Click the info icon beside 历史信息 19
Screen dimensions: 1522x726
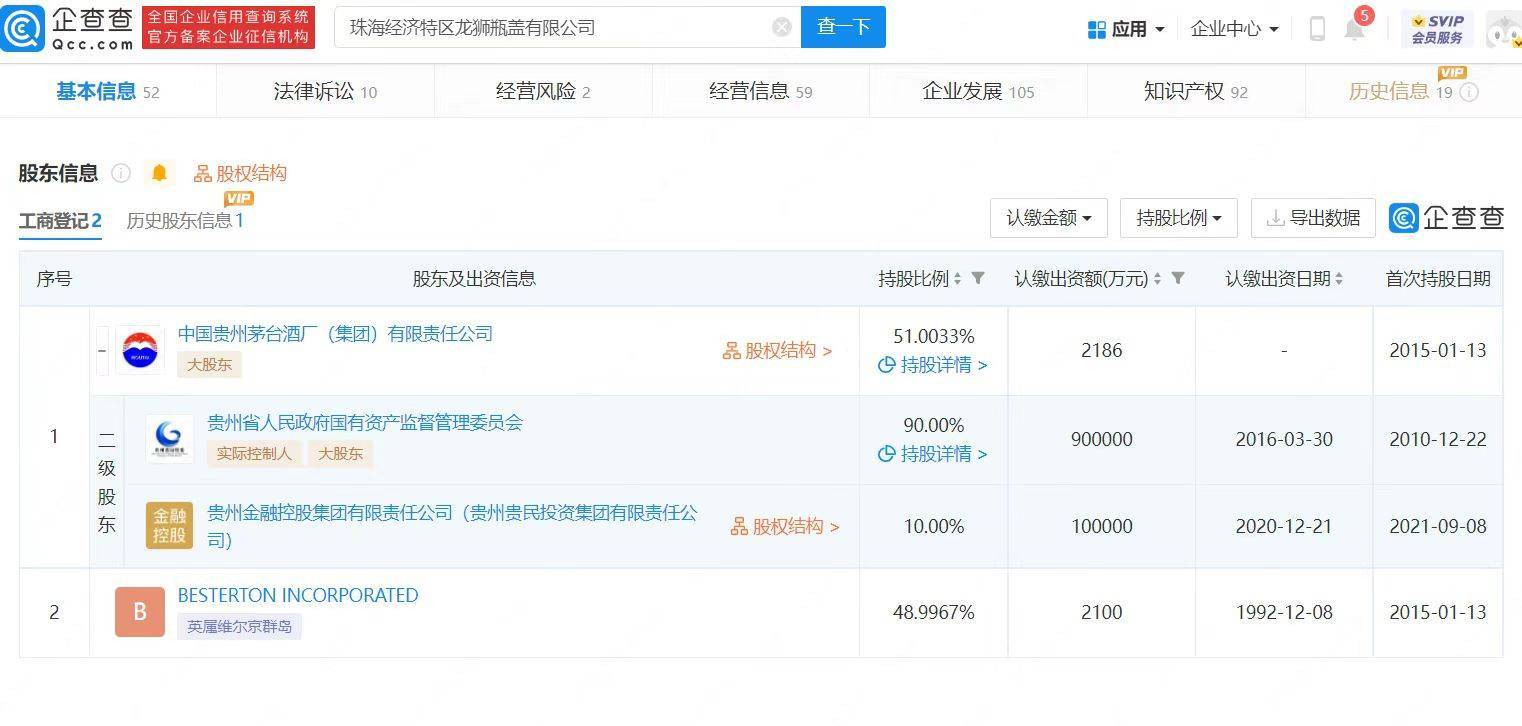(1469, 92)
